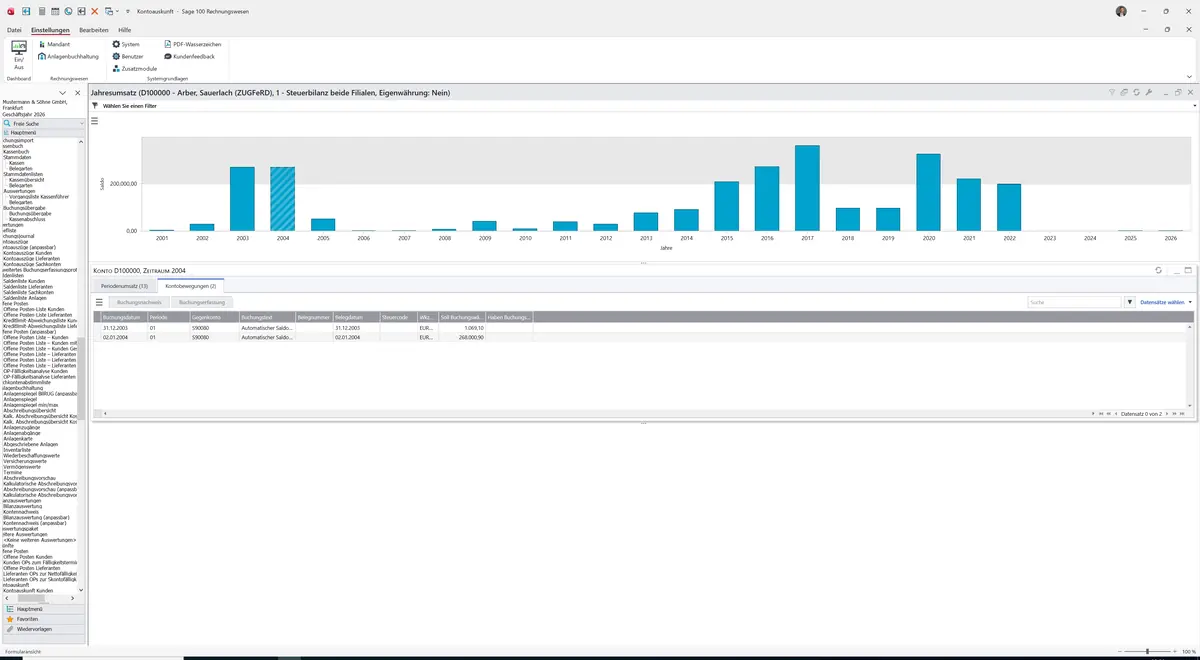The height and width of the screenshot is (660, 1200).
Task: Click the calendar icon in quick access toolbar
Action: pos(54,10)
